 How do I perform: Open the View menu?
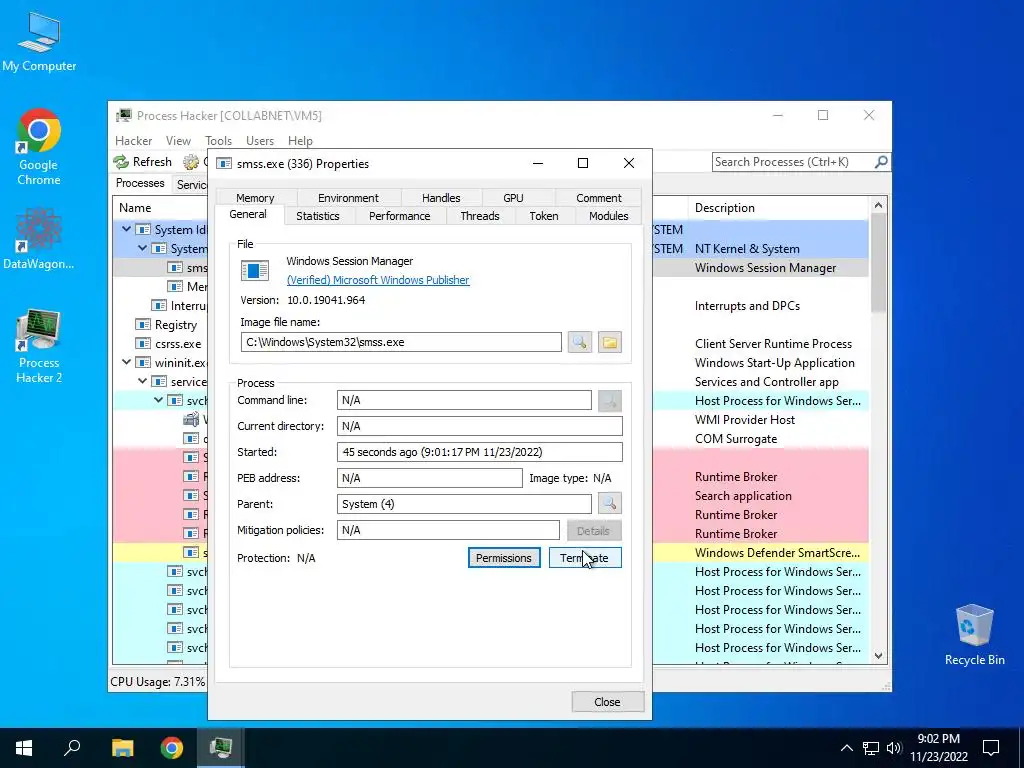click(x=178, y=140)
